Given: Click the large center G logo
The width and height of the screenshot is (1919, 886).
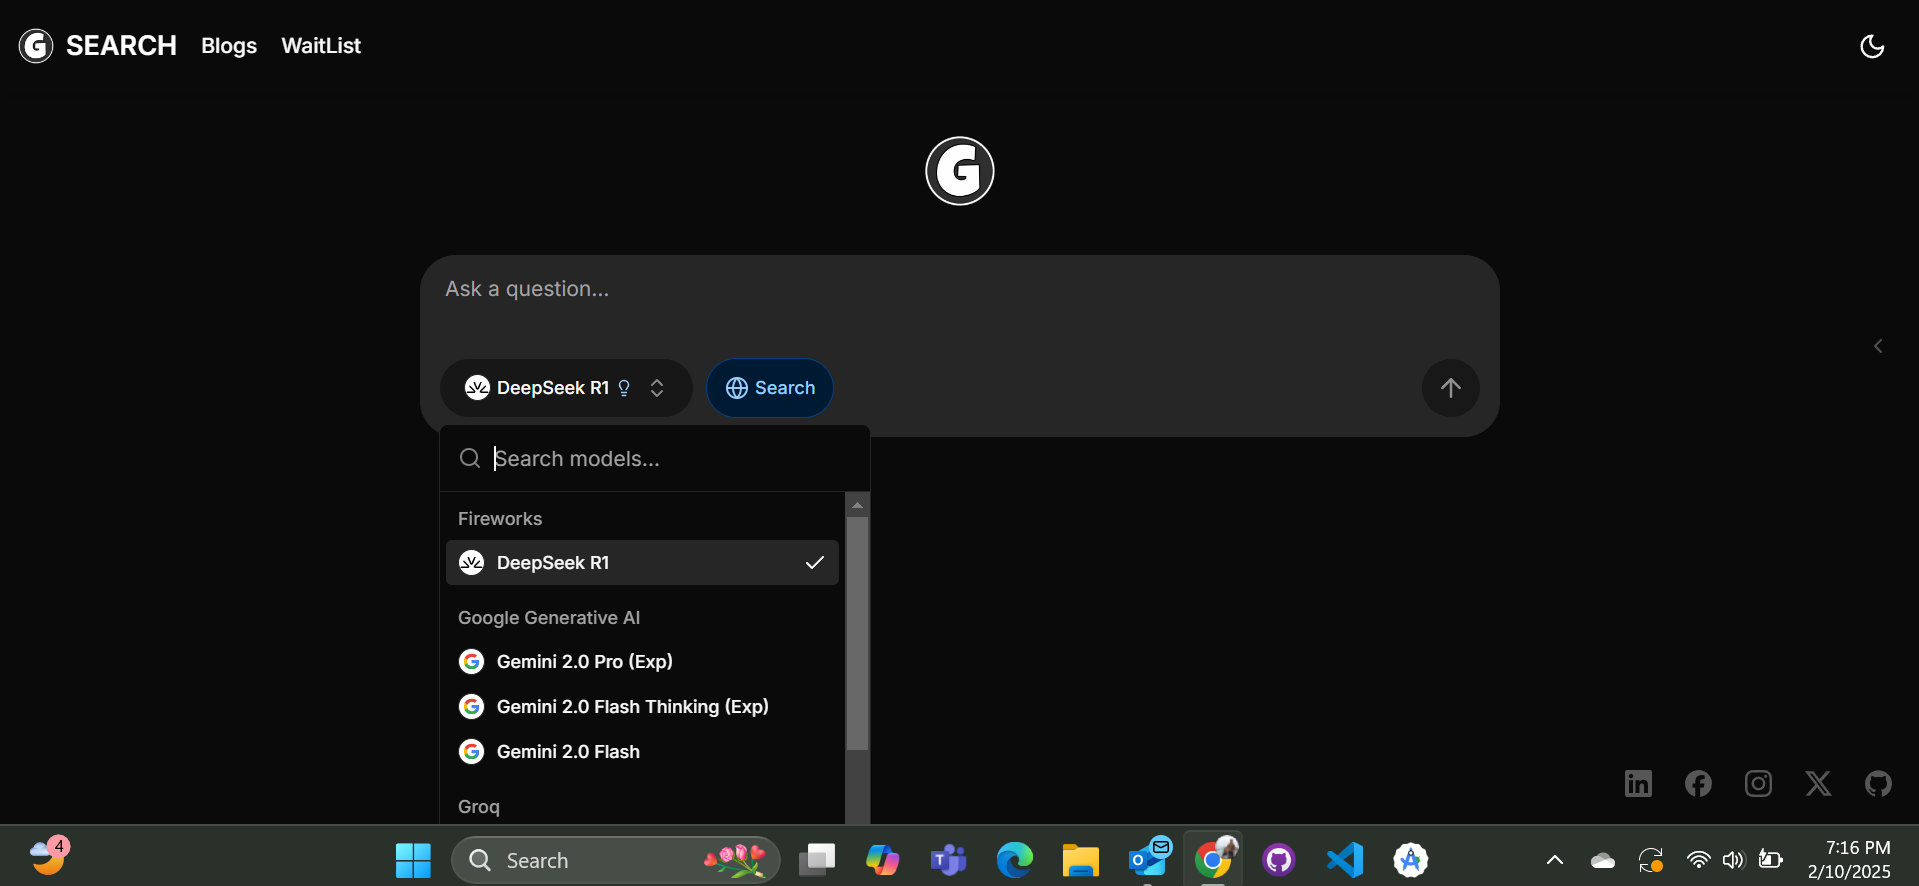Looking at the screenshot, I should pos(960,171).
